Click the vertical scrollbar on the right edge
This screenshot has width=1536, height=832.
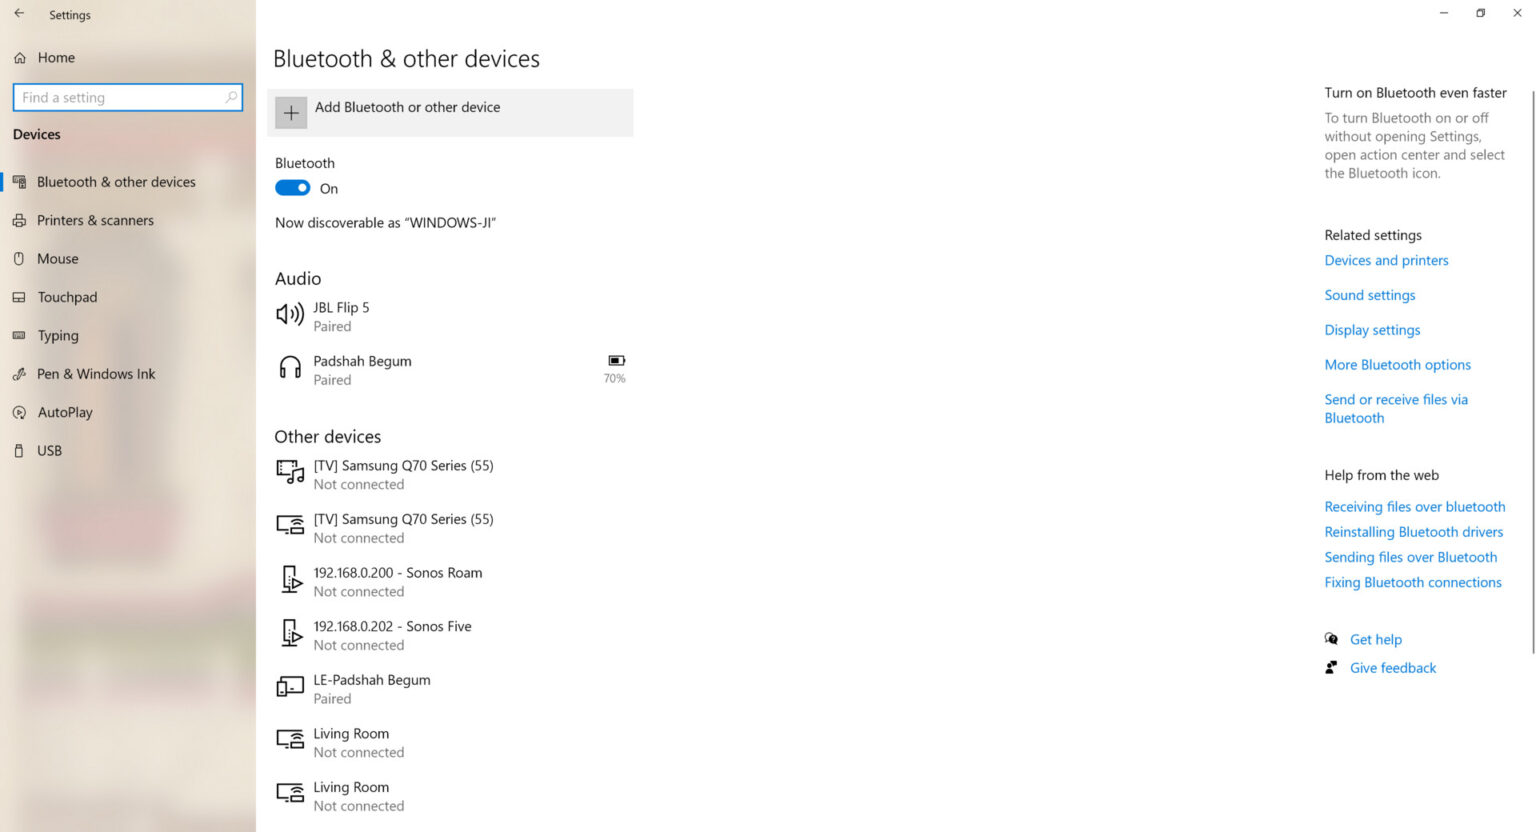click(x=1532, y=370)
